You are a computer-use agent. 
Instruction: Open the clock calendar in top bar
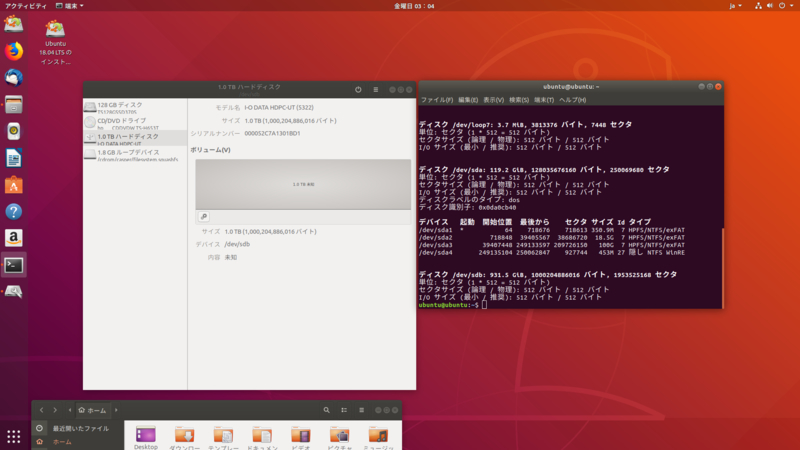(x=414, y=6)
